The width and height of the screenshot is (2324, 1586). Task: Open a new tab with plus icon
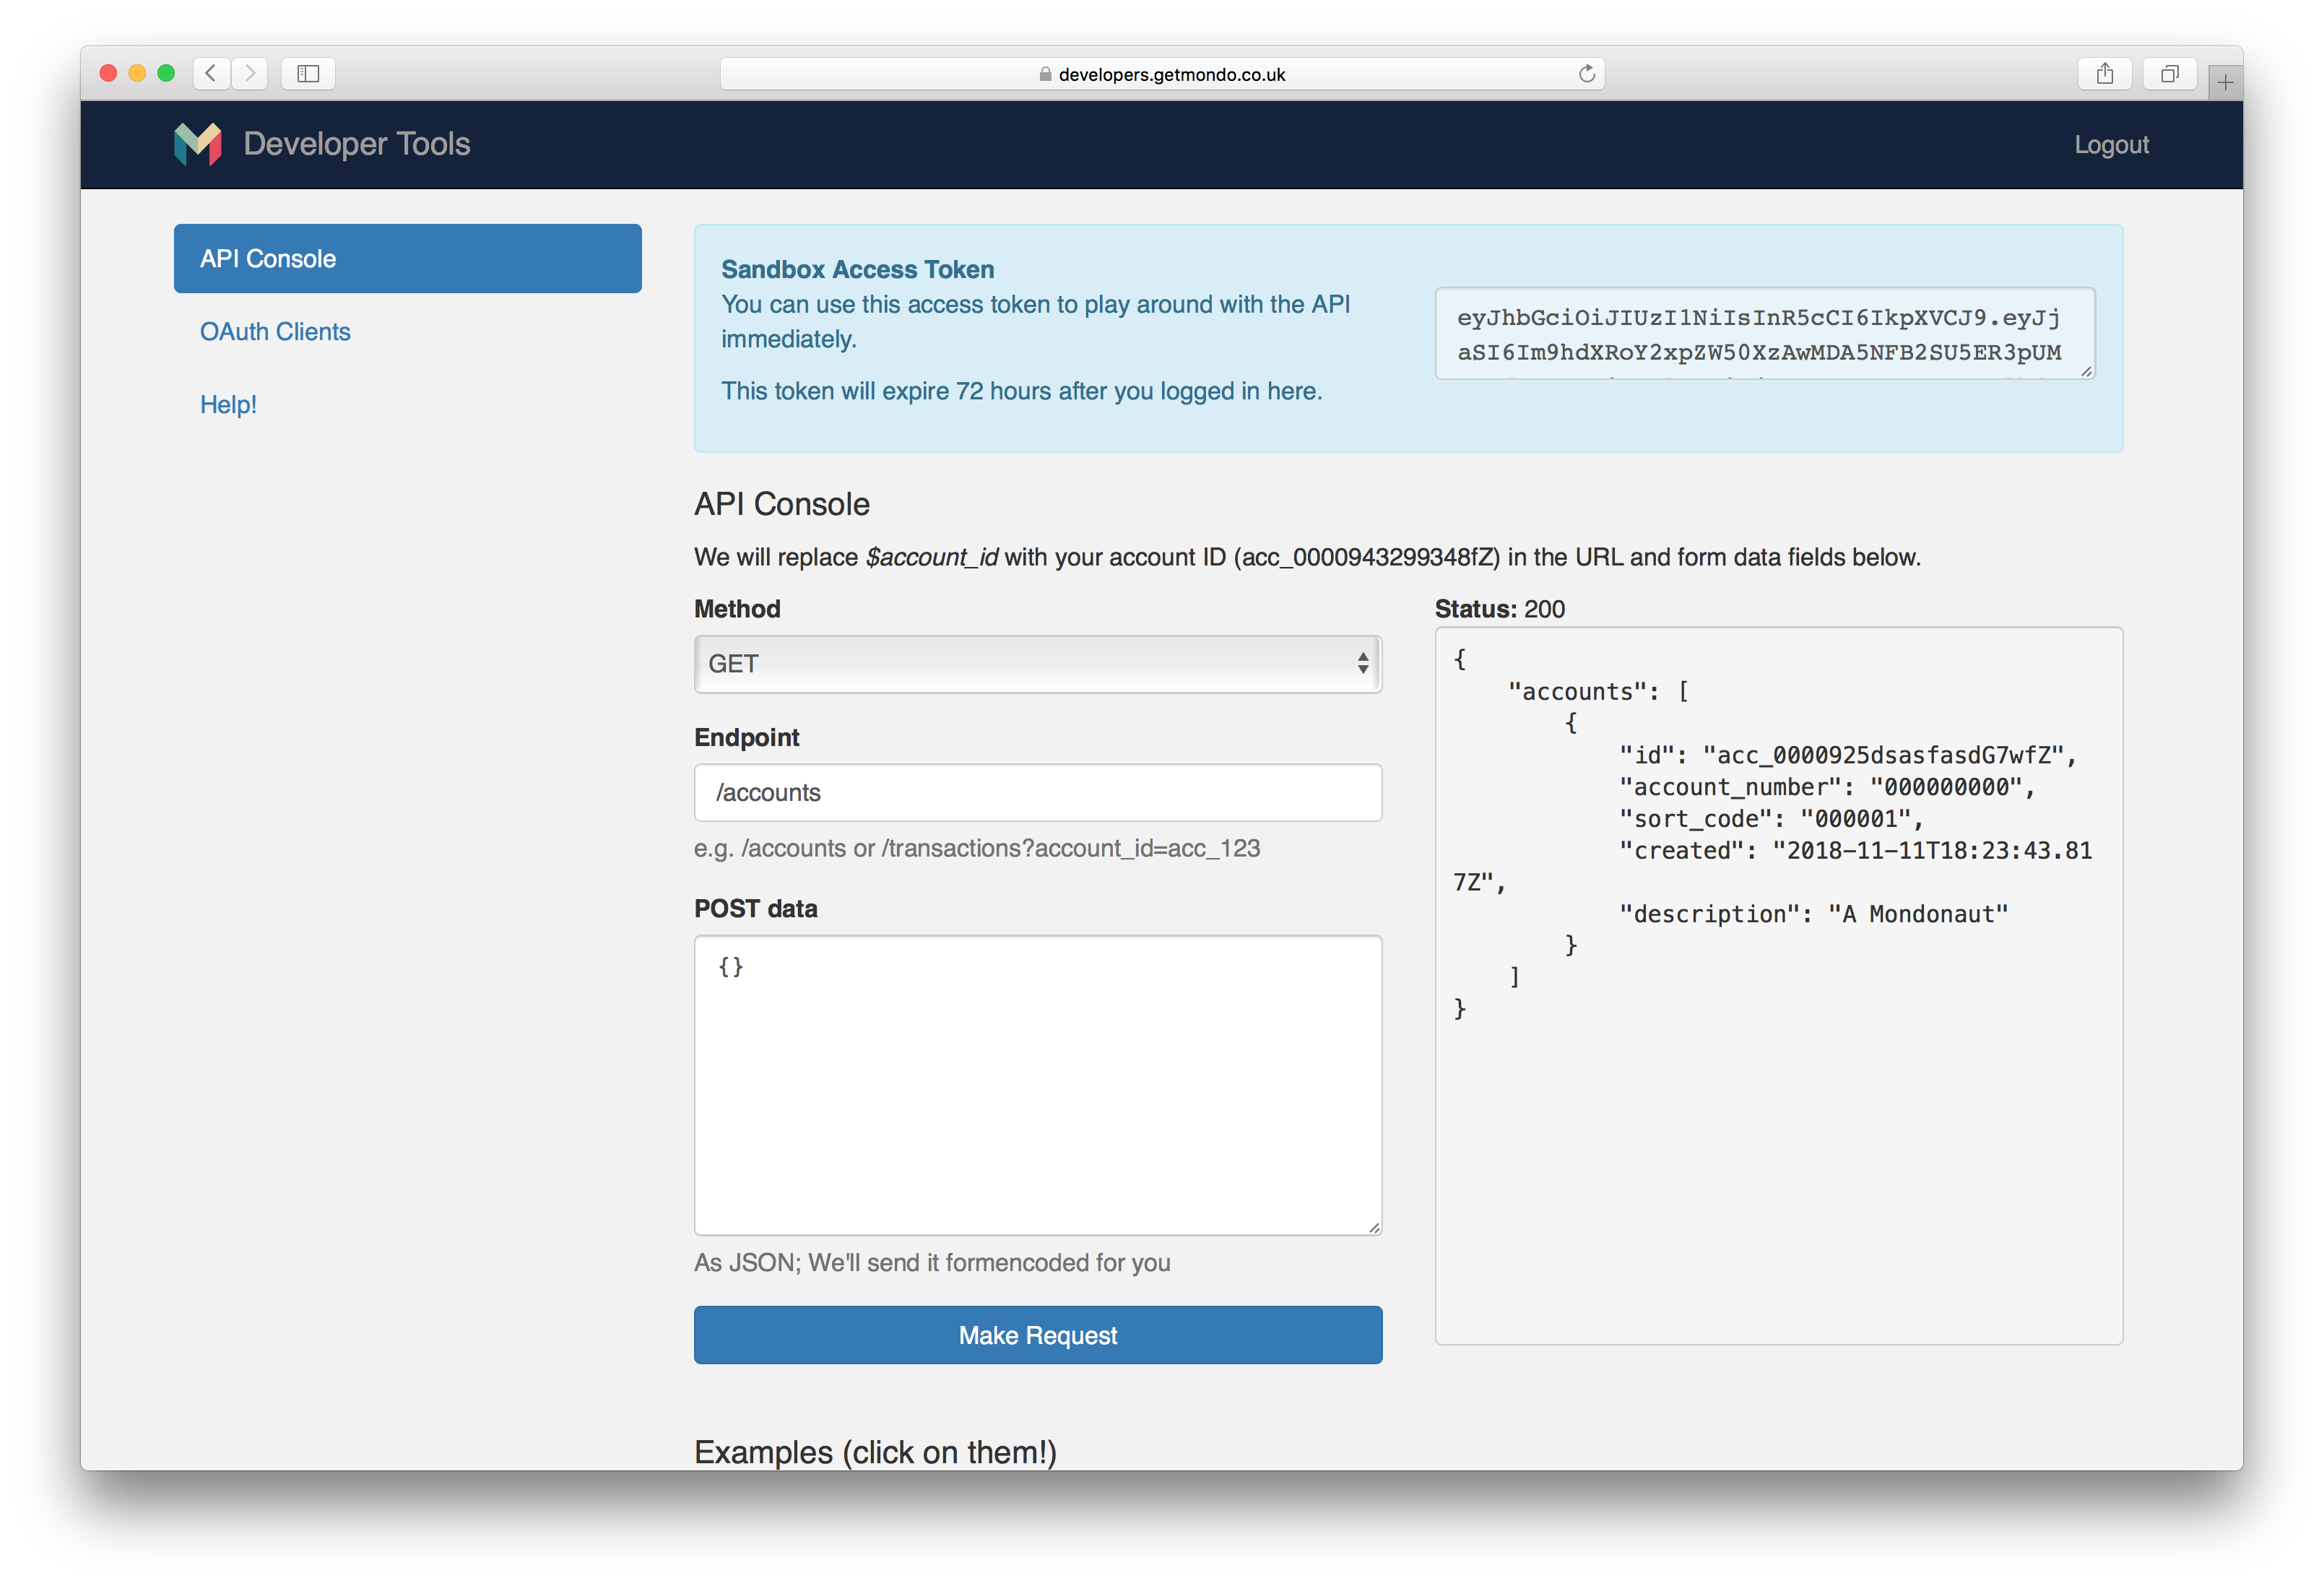(x=2225, y=82)
